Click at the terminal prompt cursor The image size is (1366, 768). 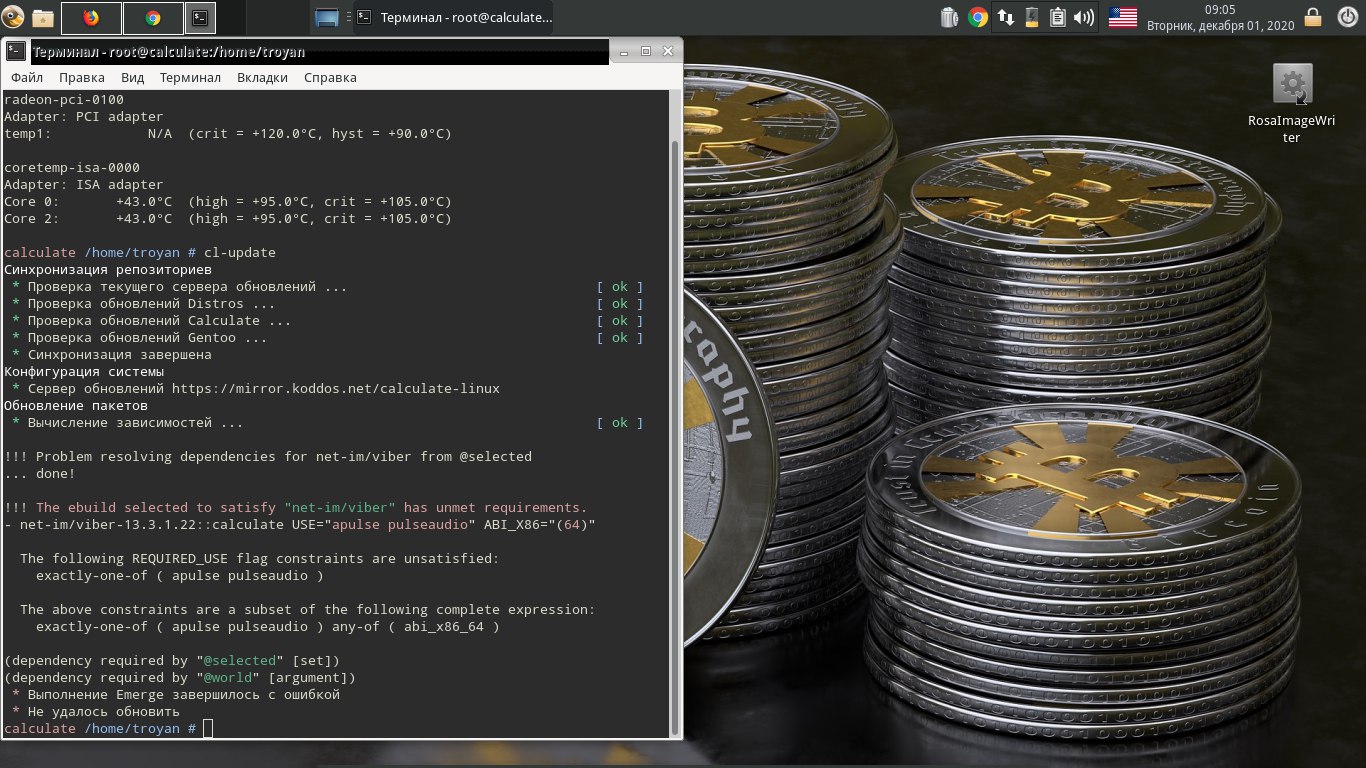[x=208, y=729]
